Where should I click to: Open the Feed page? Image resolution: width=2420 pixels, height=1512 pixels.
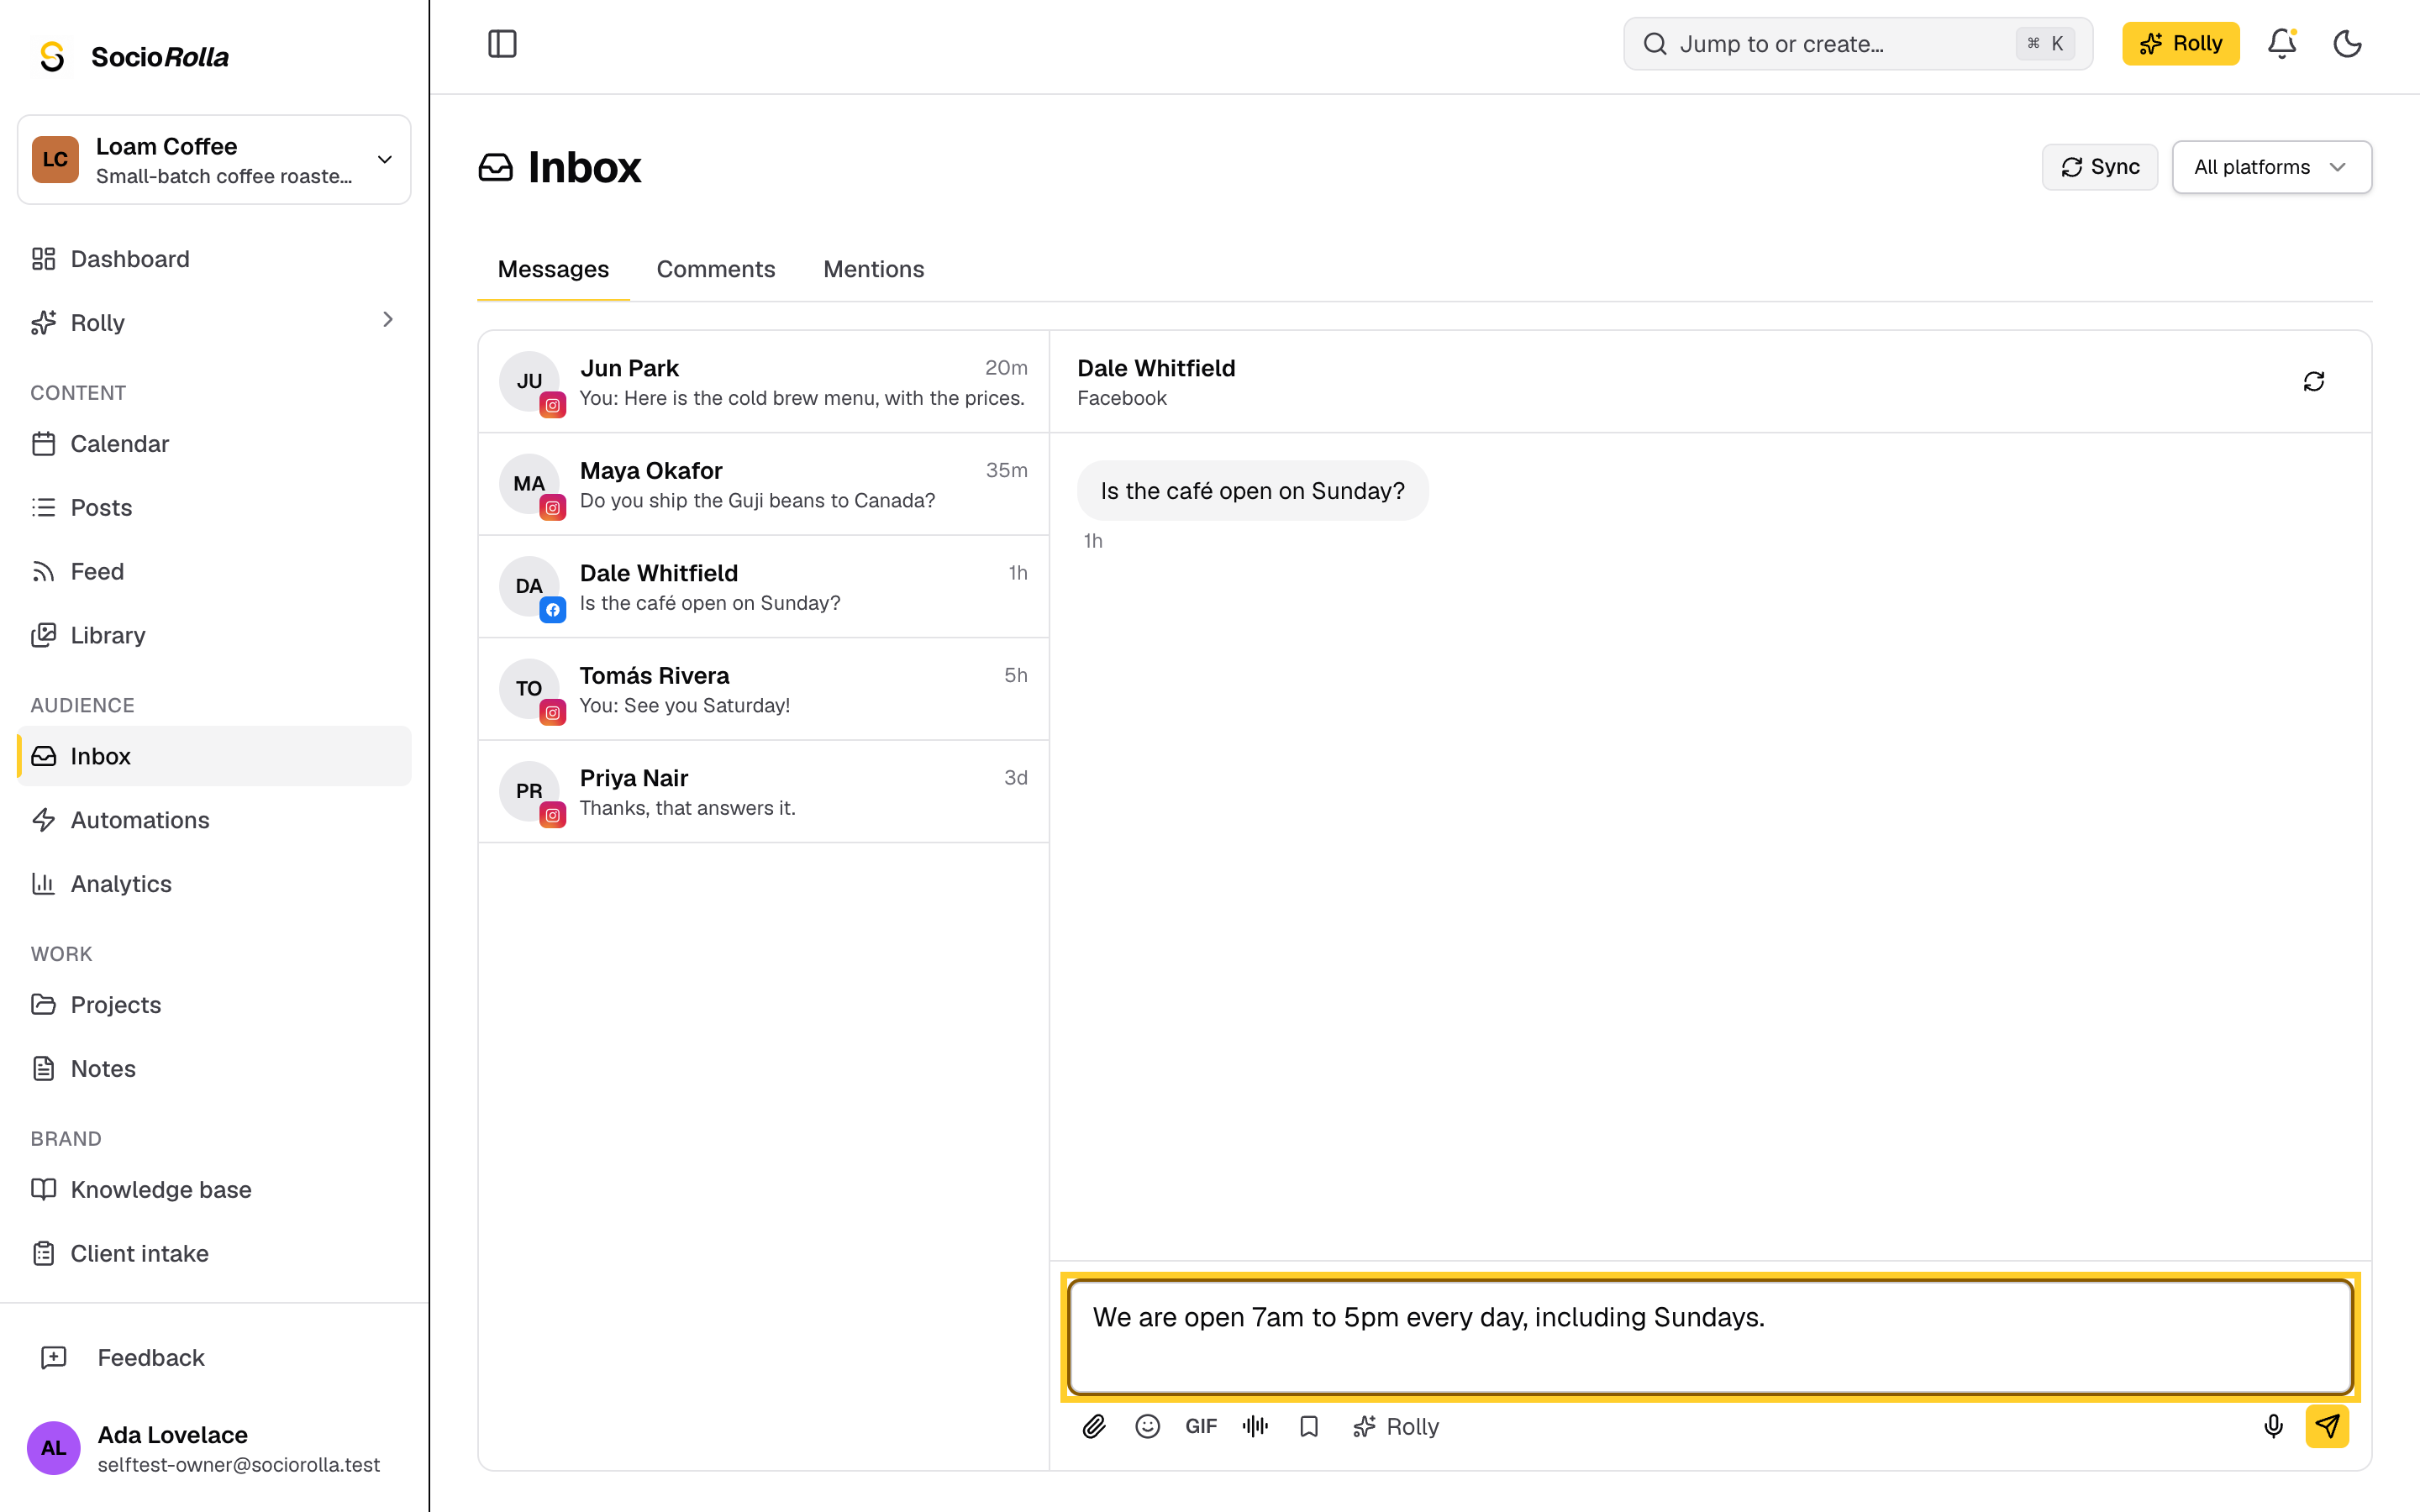coord(214,572)
